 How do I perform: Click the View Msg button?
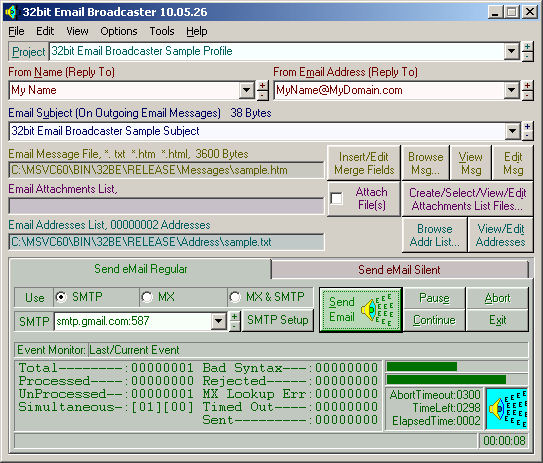tap(471, 163)
